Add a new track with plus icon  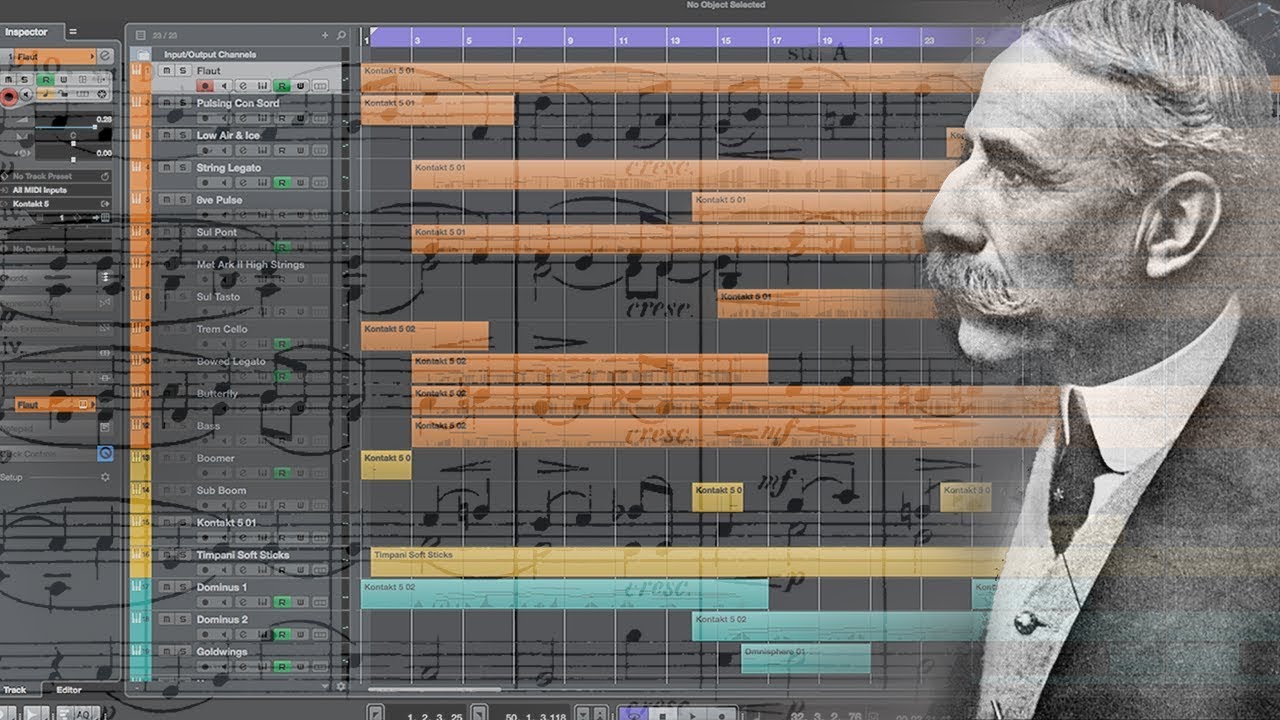324,35
